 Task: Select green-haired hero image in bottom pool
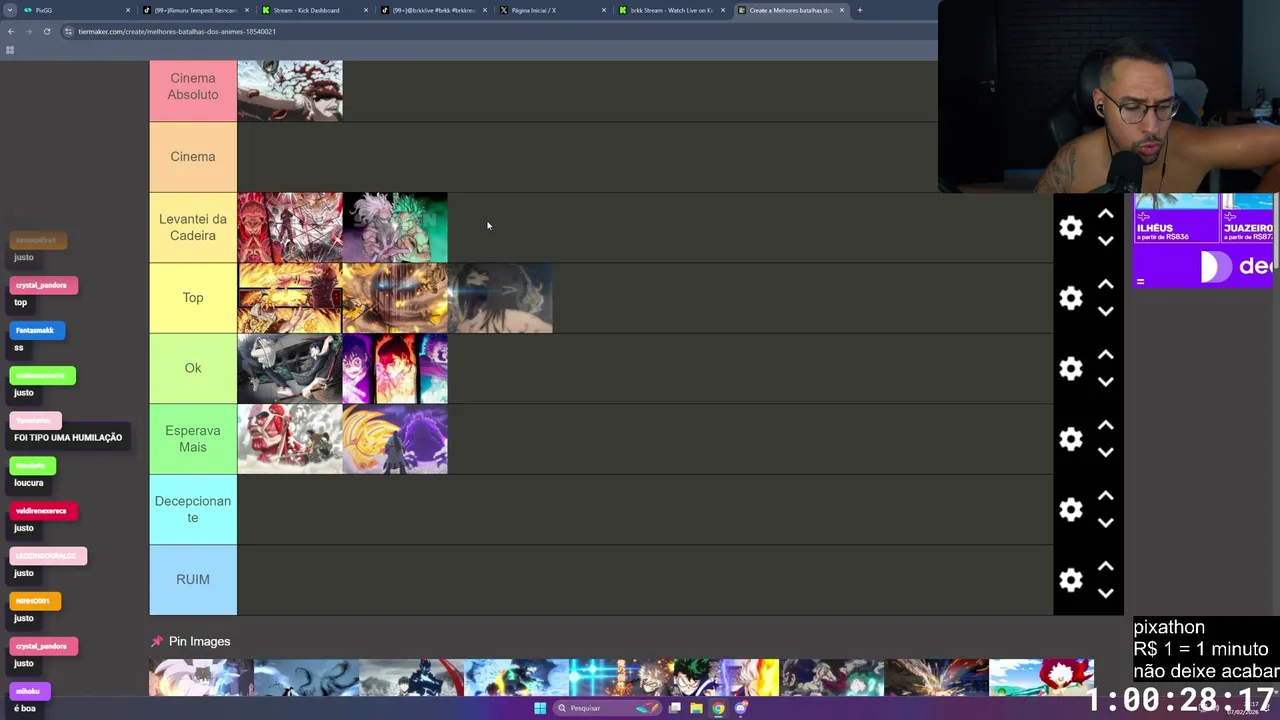coord(727,677)
